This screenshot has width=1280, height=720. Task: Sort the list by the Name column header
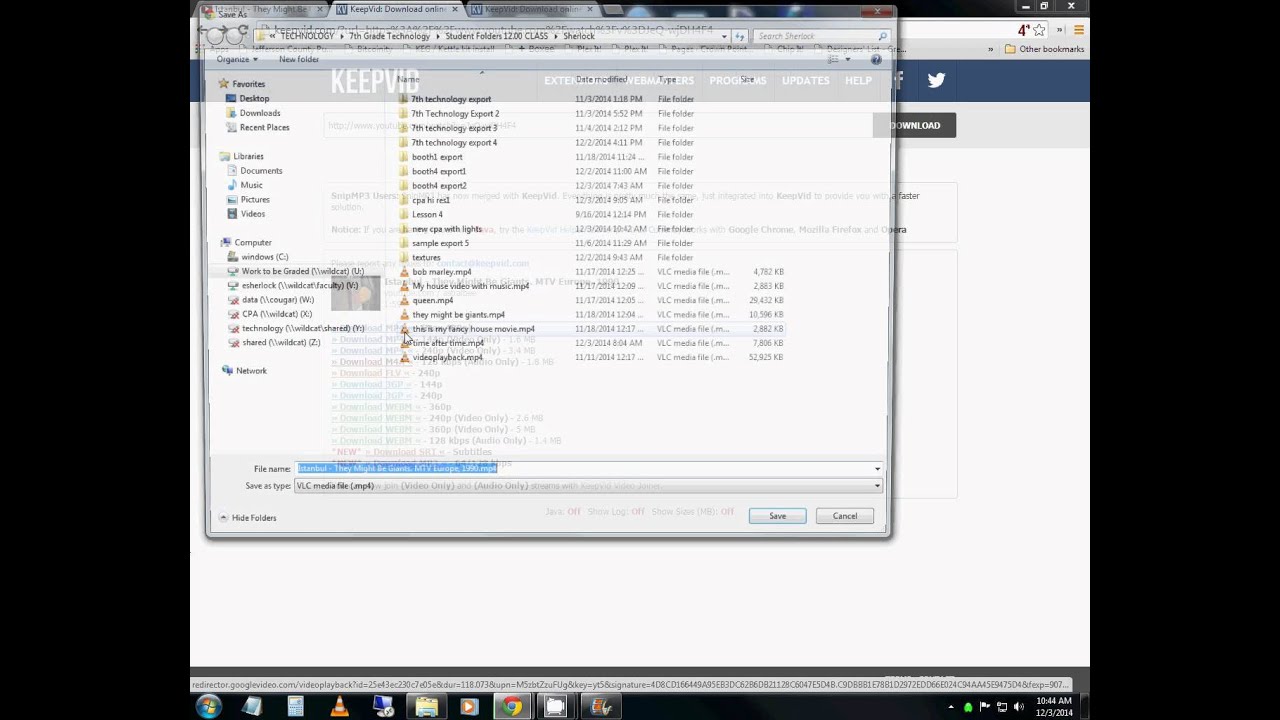tap(408, 79)
